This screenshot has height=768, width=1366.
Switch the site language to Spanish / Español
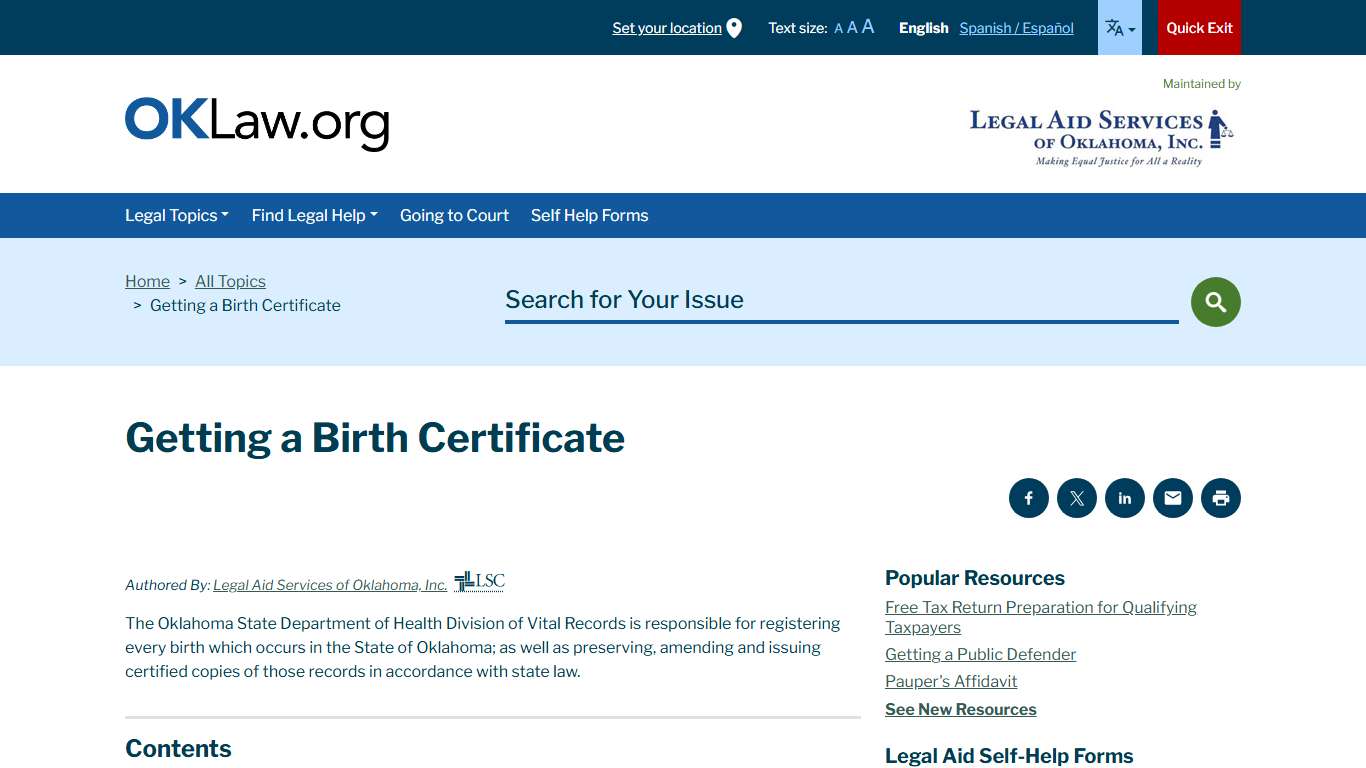click(1016, 28)
